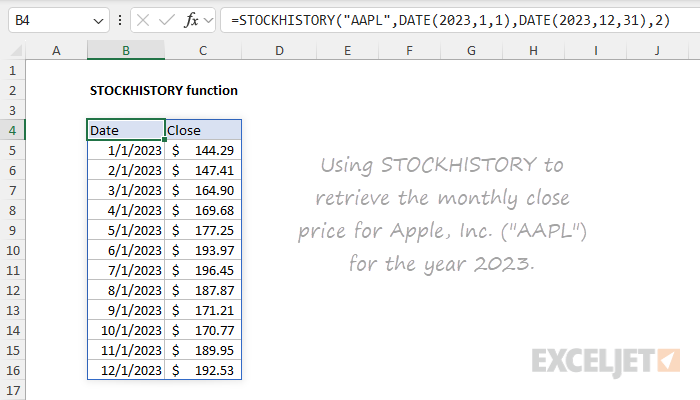The image size is (700, 400).
Task: Select row 2 header
Action: 12,90
